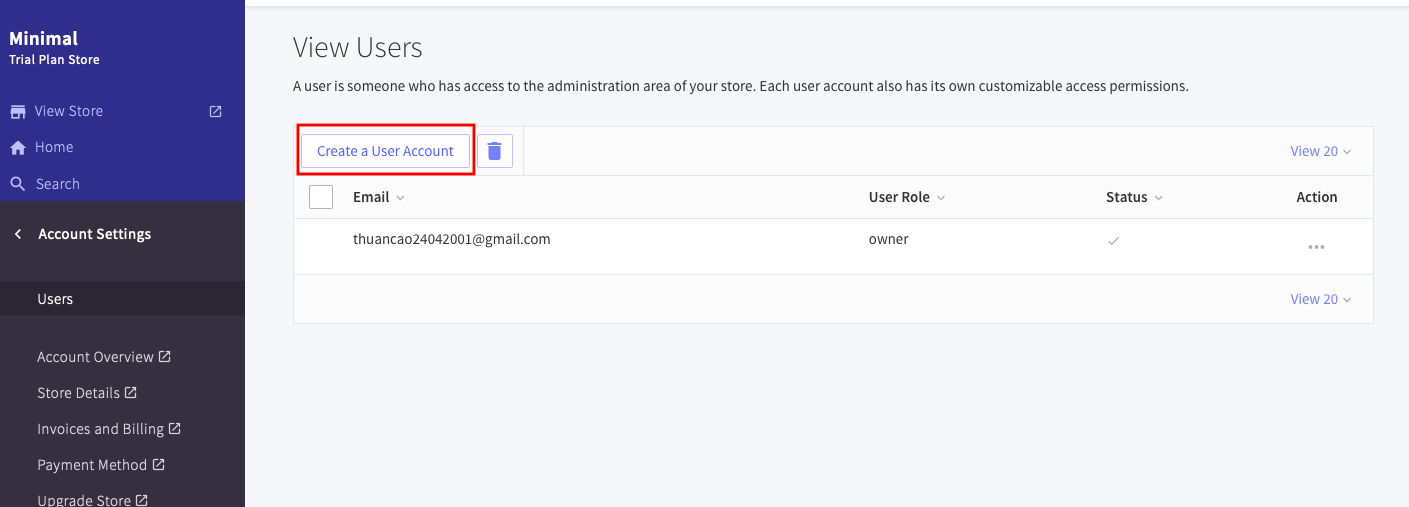Image resolution: width=1409 pixels, height=507 pixels.
Task: Click the trash delete icon
Action: pos(494,151)
